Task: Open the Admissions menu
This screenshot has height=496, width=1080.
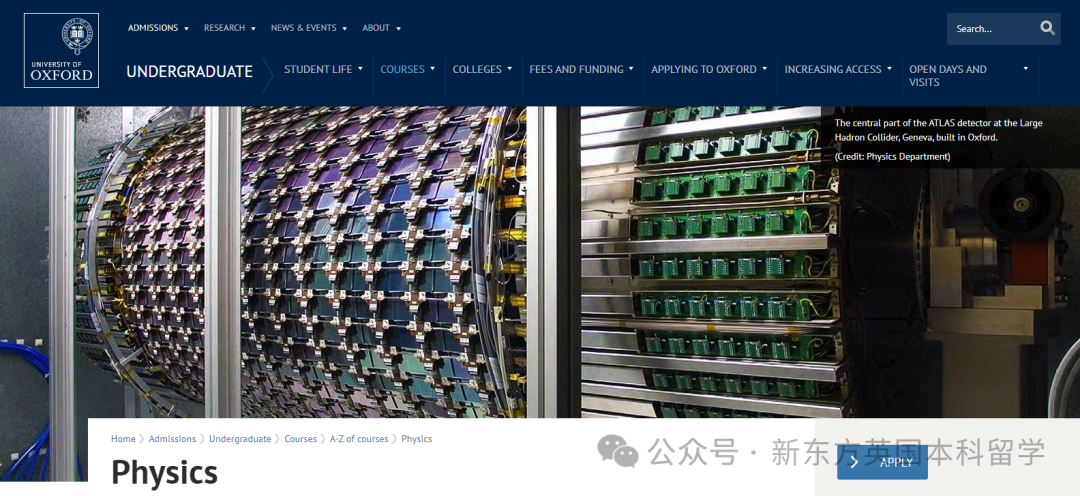Action: pos(158,28)
